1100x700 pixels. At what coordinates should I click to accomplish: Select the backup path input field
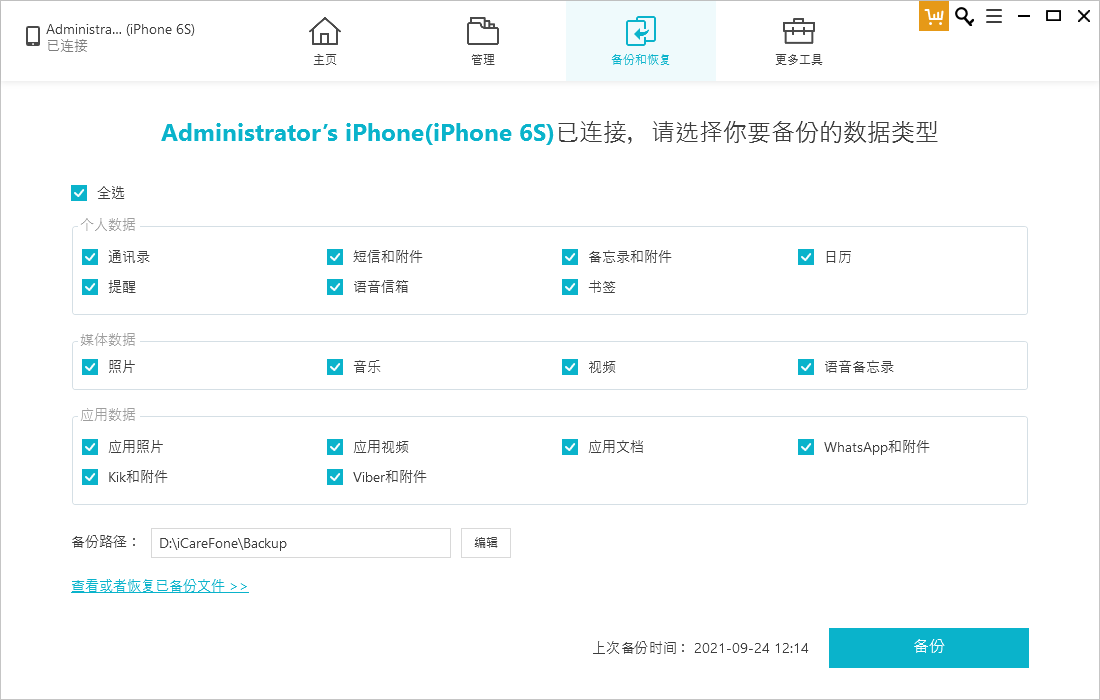coord(300,542)
